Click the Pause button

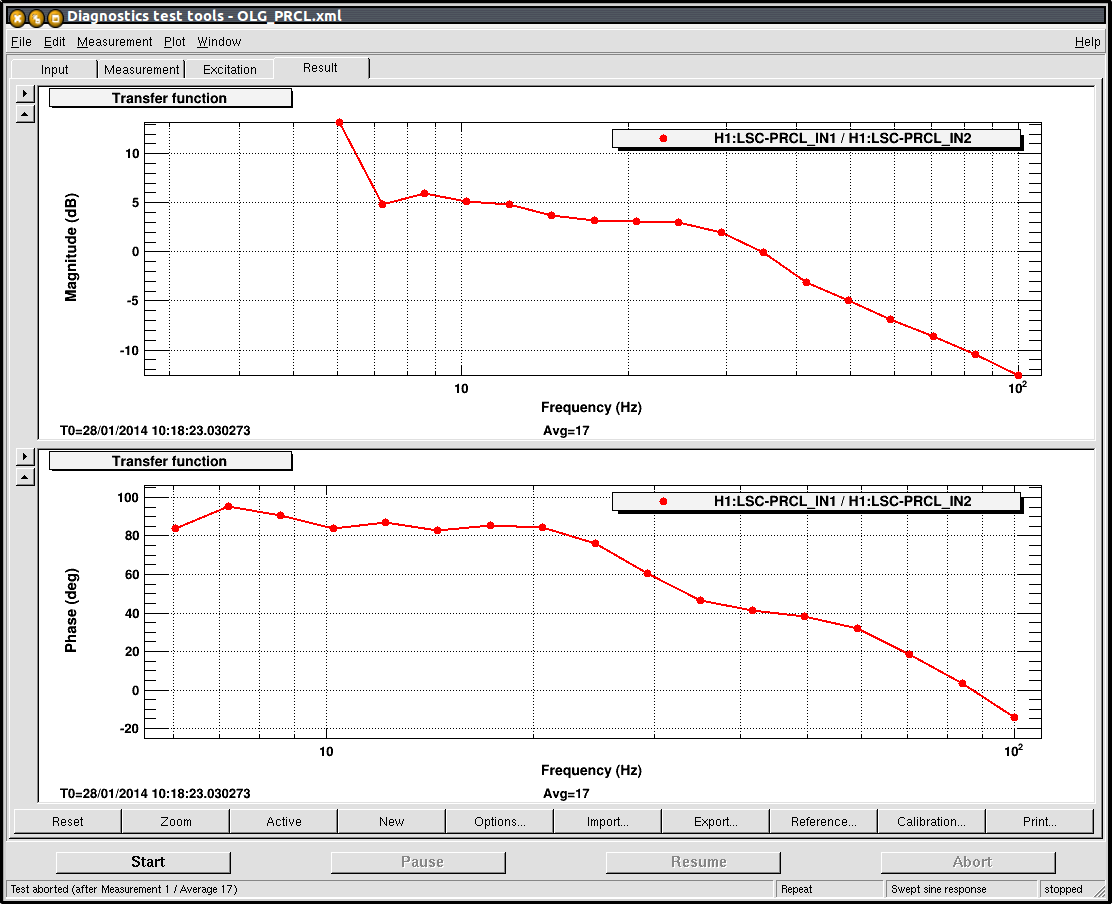418,862
